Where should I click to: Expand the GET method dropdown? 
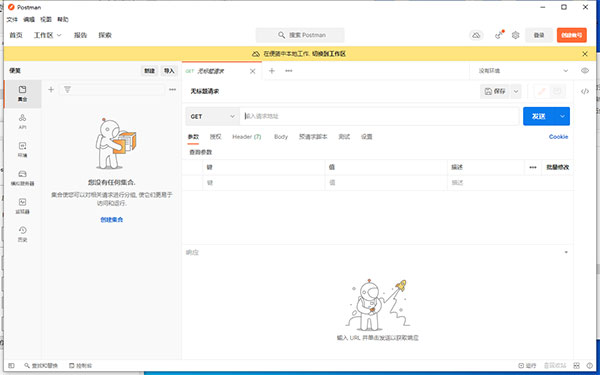(212, 116)
